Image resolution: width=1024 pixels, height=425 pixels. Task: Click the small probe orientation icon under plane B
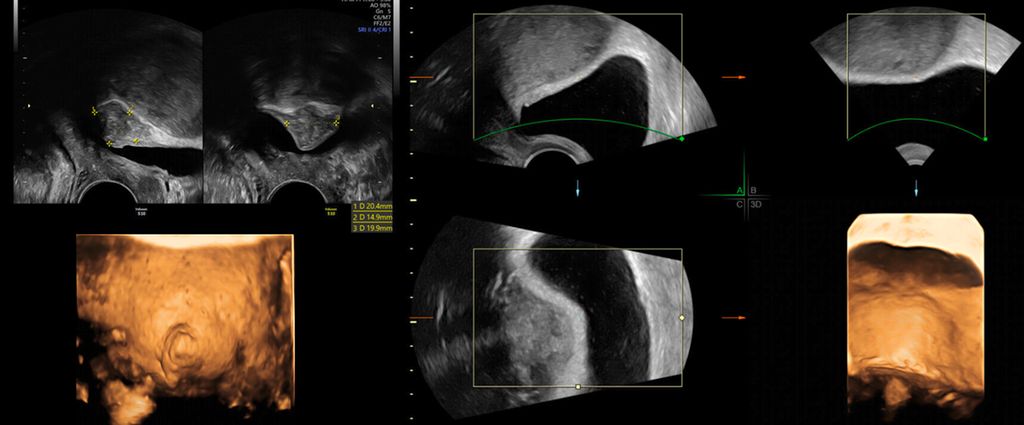point(916,154)
